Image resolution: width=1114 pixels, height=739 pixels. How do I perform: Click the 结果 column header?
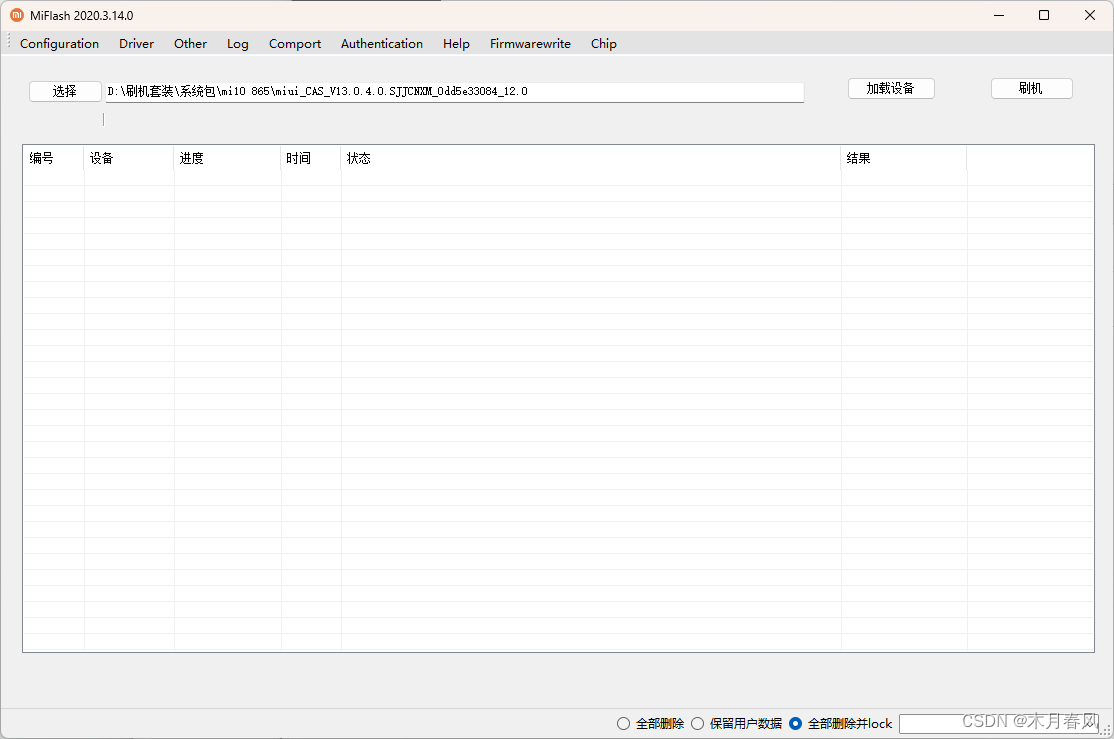(x=904, y=158)
